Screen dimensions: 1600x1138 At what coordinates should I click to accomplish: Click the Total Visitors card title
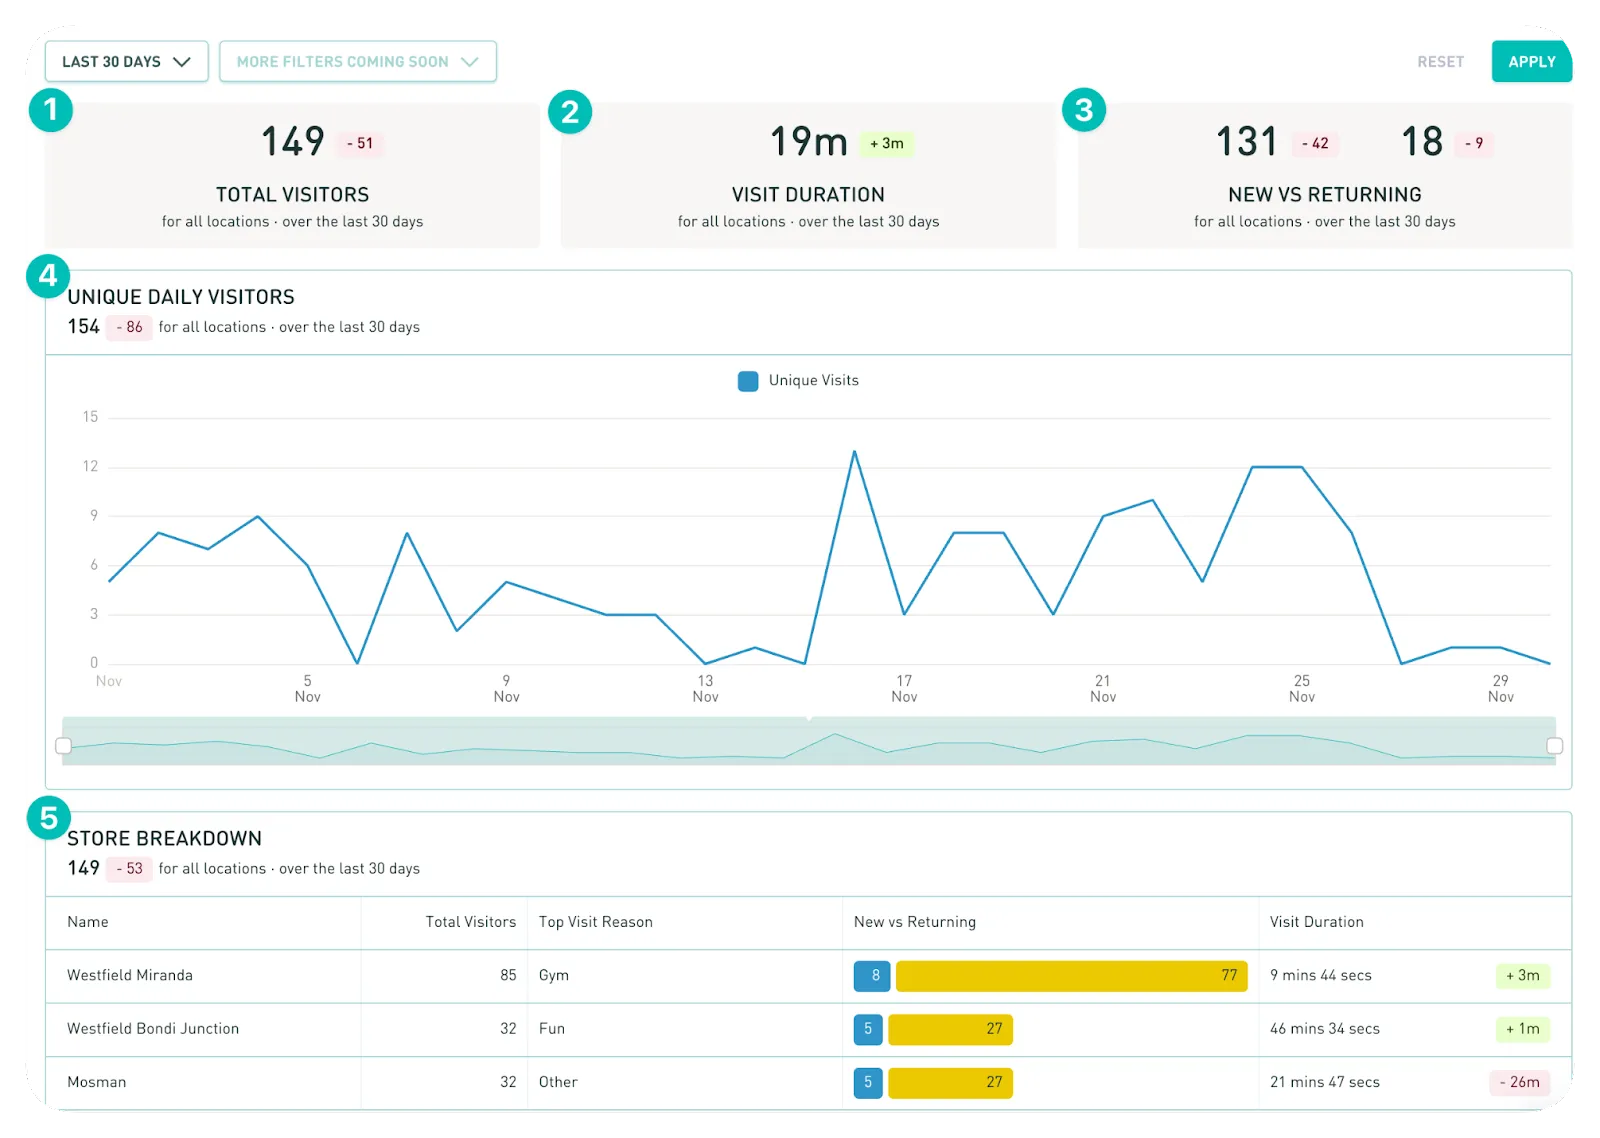point(293,195)
